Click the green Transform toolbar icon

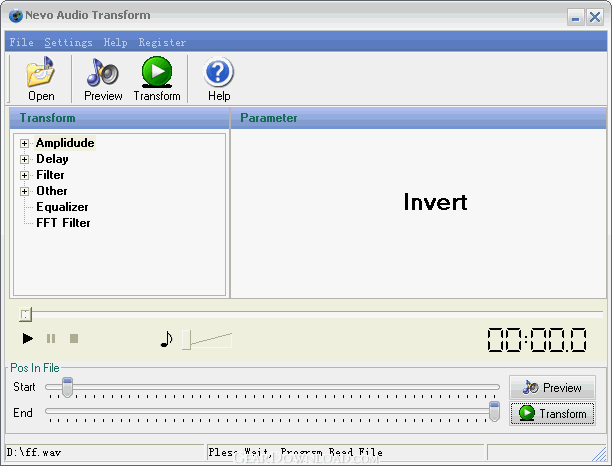pos(157,78)
